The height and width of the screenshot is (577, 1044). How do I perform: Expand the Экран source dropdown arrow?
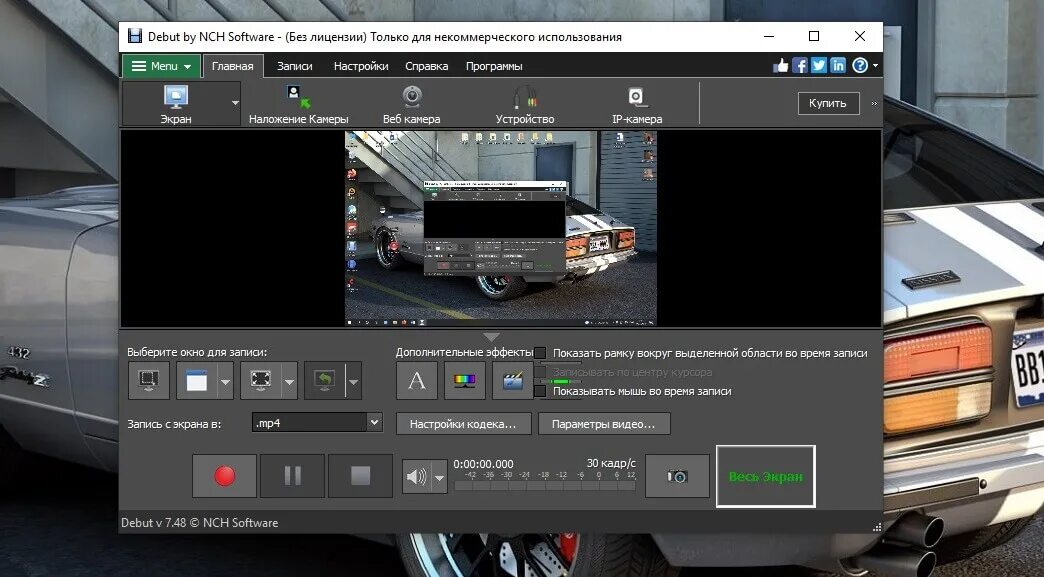(234, 103)
